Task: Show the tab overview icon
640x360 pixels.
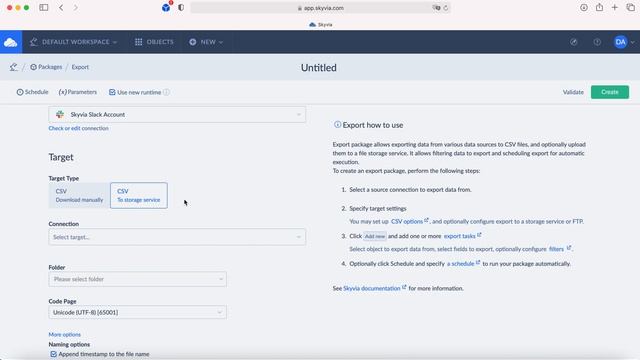Action: coord(631,7)
